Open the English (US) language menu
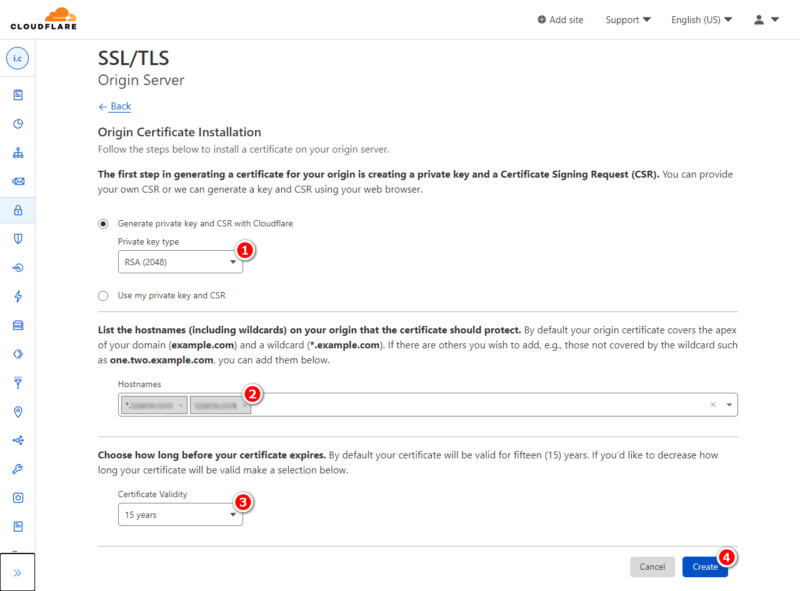 pos(701,19)
